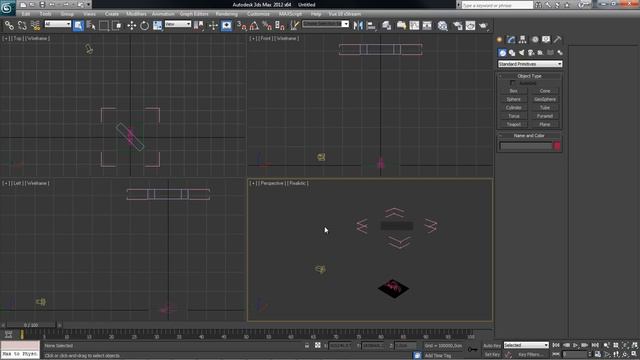
Task: Open Curve Editor
Action: [x=414, y=26]
